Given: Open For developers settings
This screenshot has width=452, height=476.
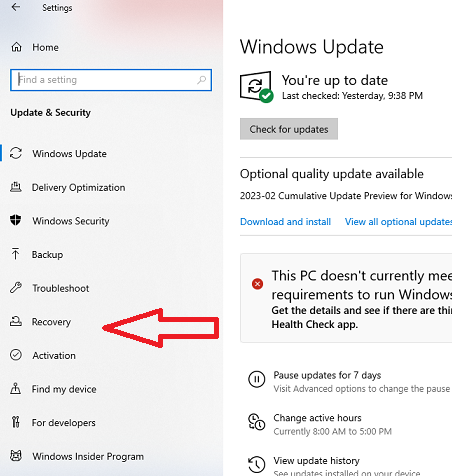Looking at the screenshot, I should 64,423.
